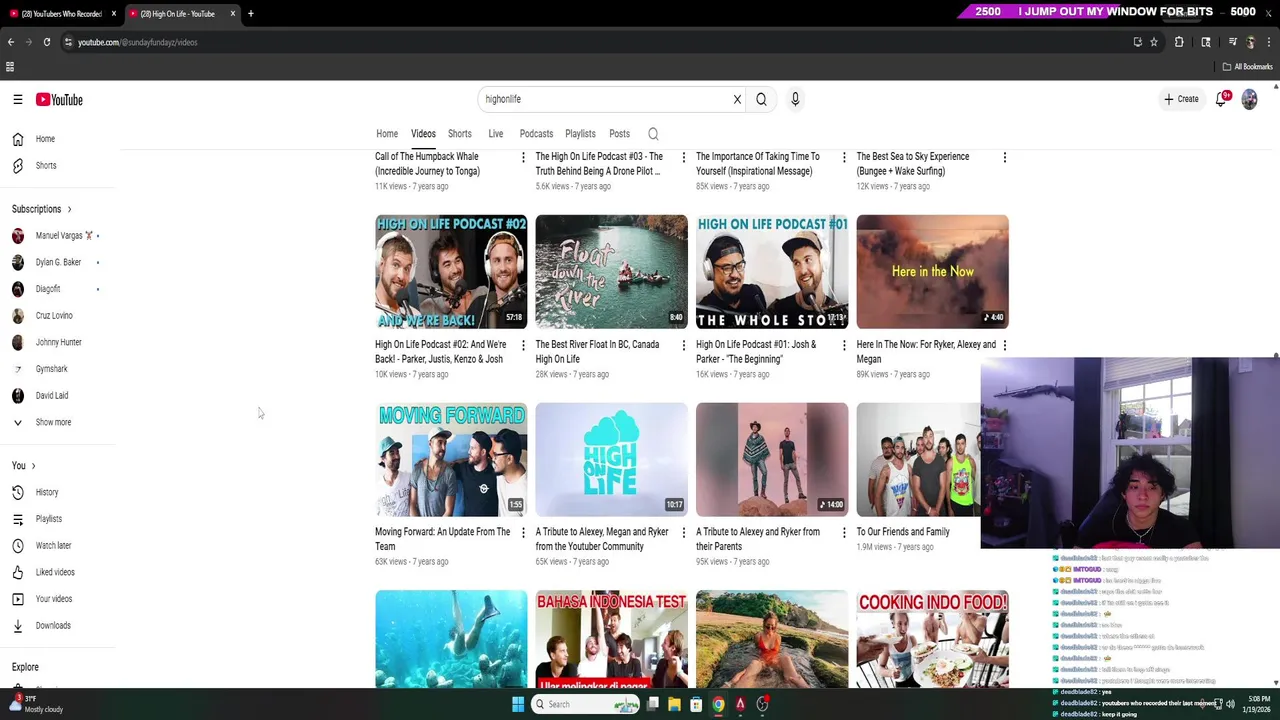1280x720 pixels.
Task: Open options for High On Life Podcast #02
Action: pyautogui.click(x=523, y=345)
